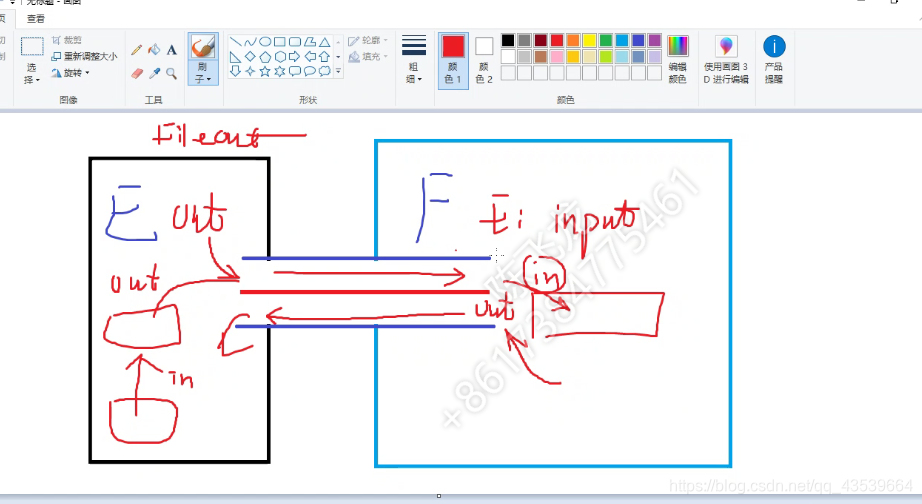Viewport: 922px width, 504px height.
Task: Pick the black color swatch
Action: point(508,40)
